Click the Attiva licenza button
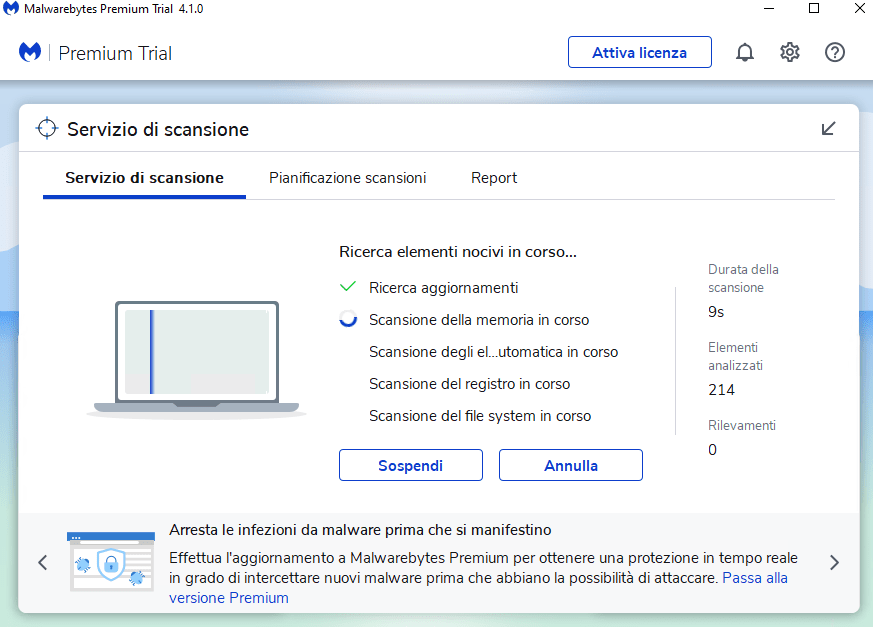The height and width of the screenshot is (627, 873). tap(640, 52)
